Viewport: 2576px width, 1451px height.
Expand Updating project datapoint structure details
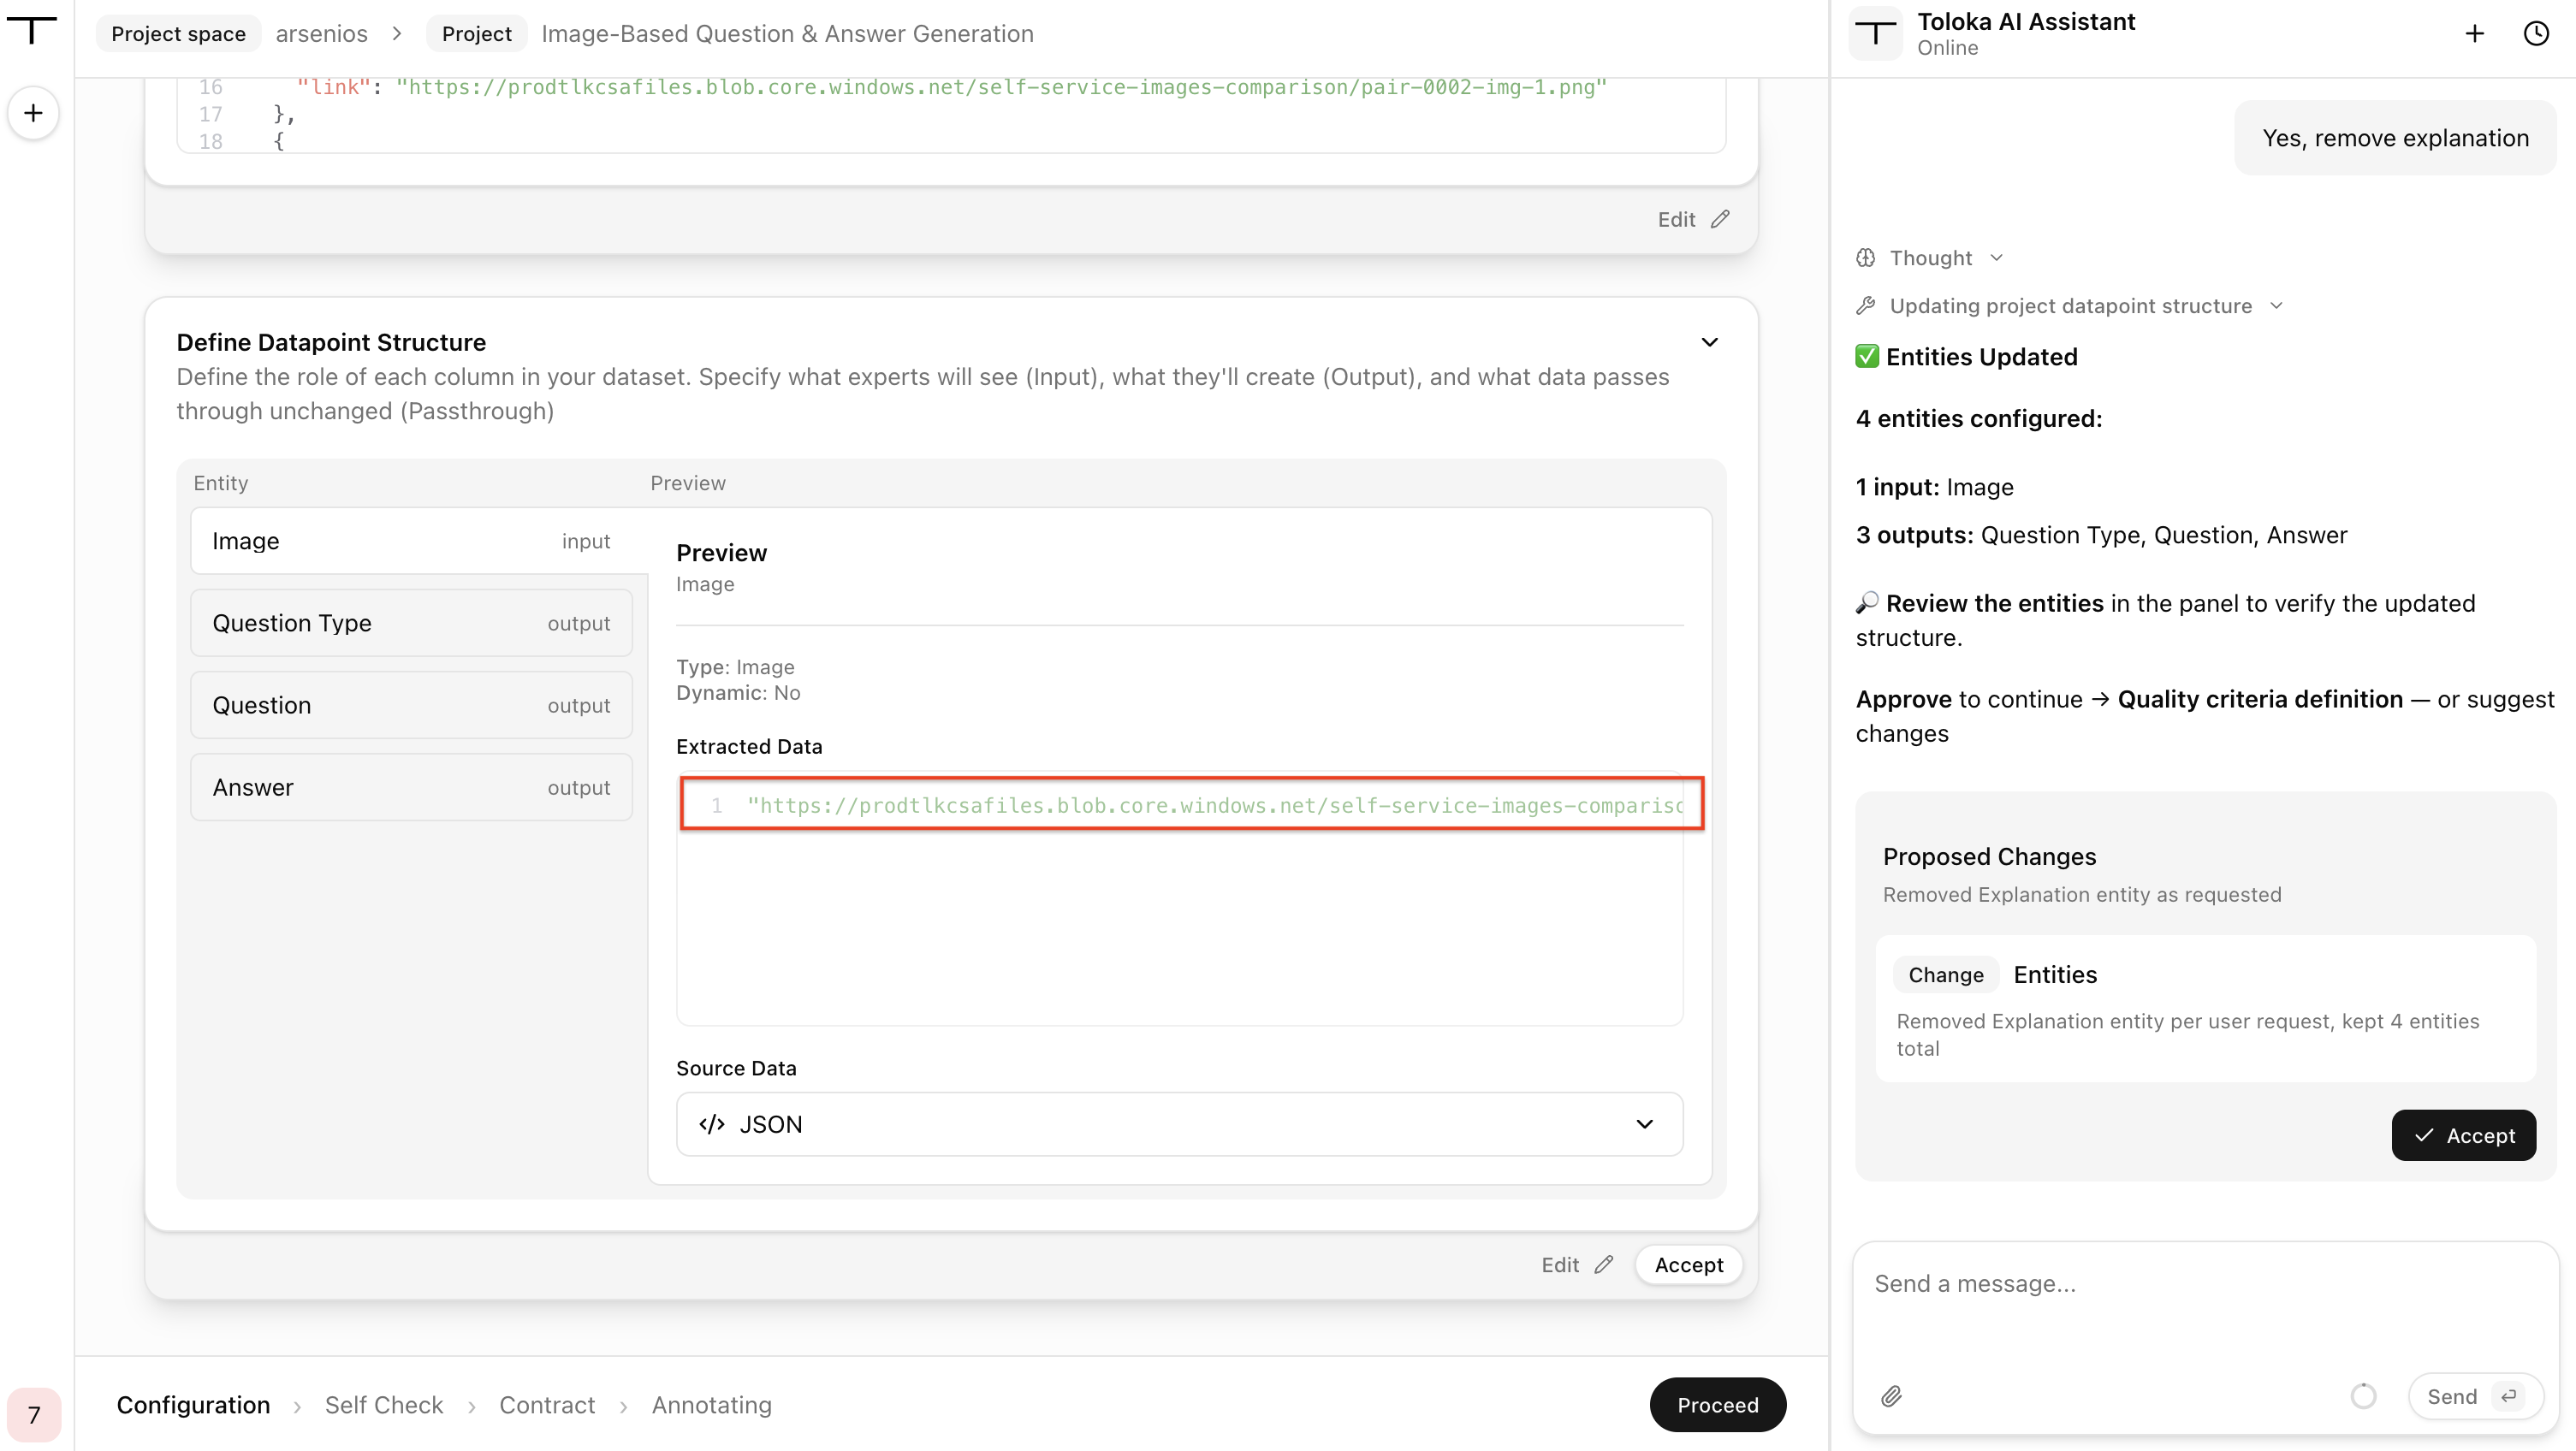point(2070,306)
